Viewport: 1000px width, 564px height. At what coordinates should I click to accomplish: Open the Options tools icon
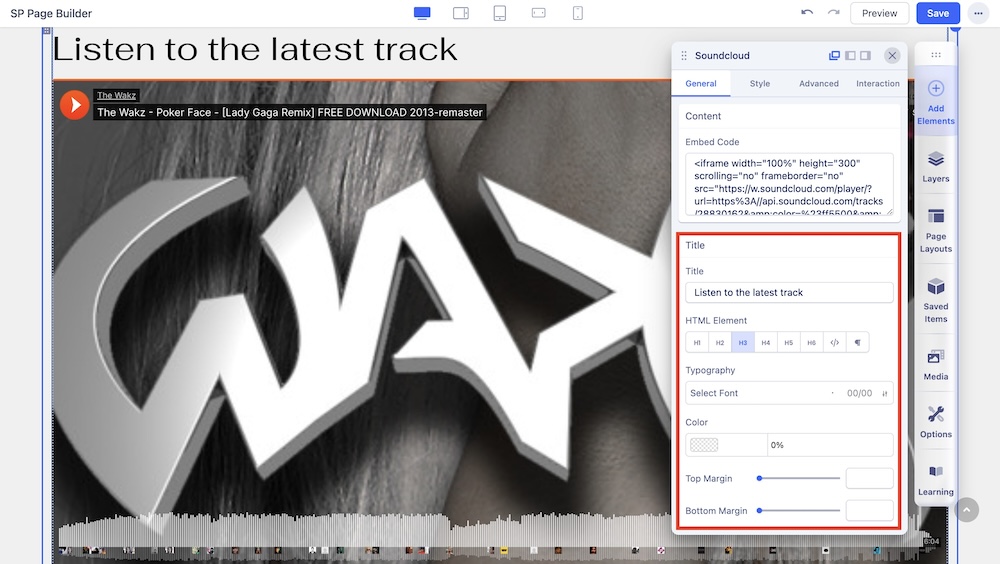coord(935,421)
